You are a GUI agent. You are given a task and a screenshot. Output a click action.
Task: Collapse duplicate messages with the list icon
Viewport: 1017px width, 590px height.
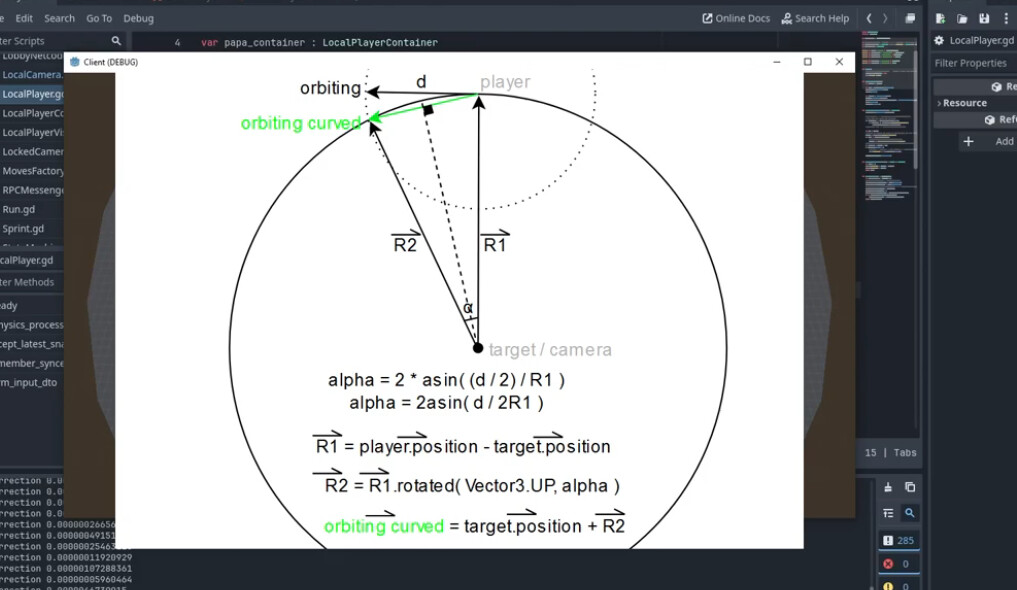click(888, 513)
